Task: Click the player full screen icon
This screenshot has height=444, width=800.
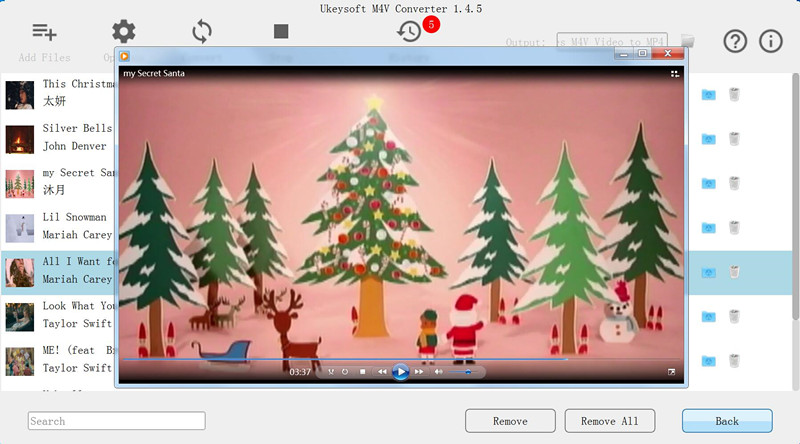Action: click(671, 372)
